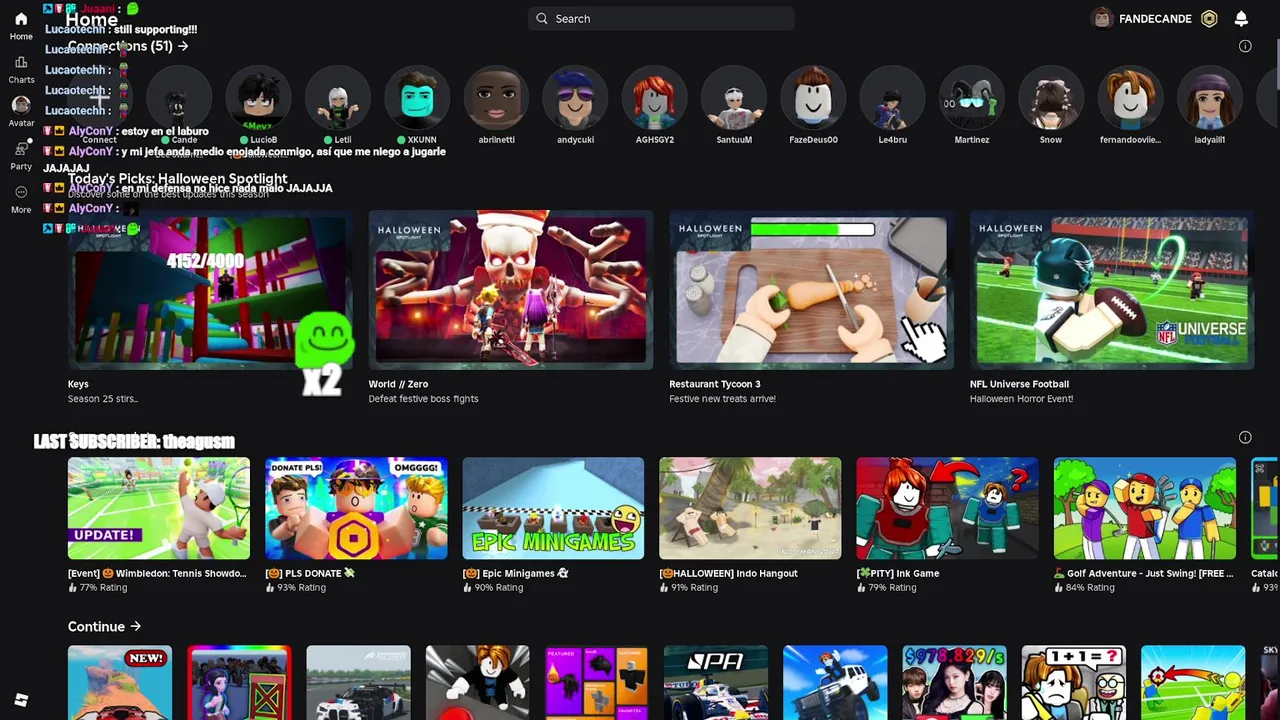Open the monster truck game in Continue row

tap(835, 682)
